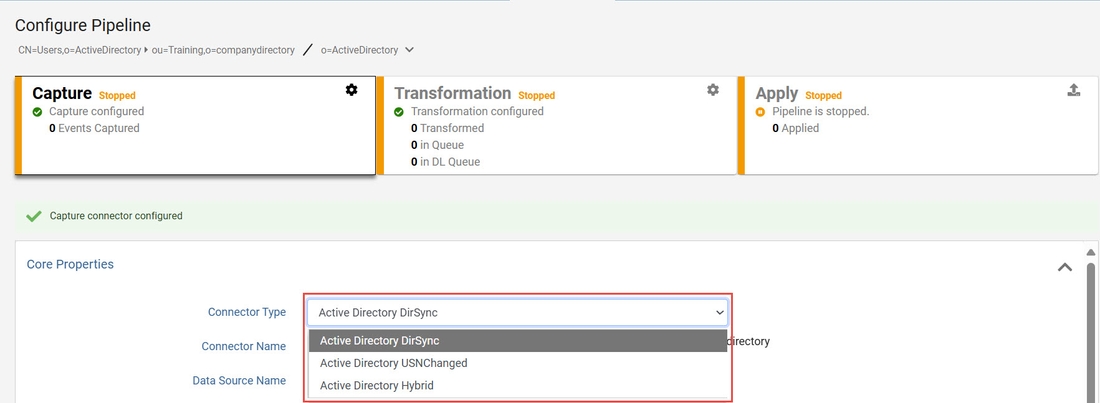Click the 0 in DL Queue count
The height and width of the screenshot is (403, 1100).
(x=445, y=161)
